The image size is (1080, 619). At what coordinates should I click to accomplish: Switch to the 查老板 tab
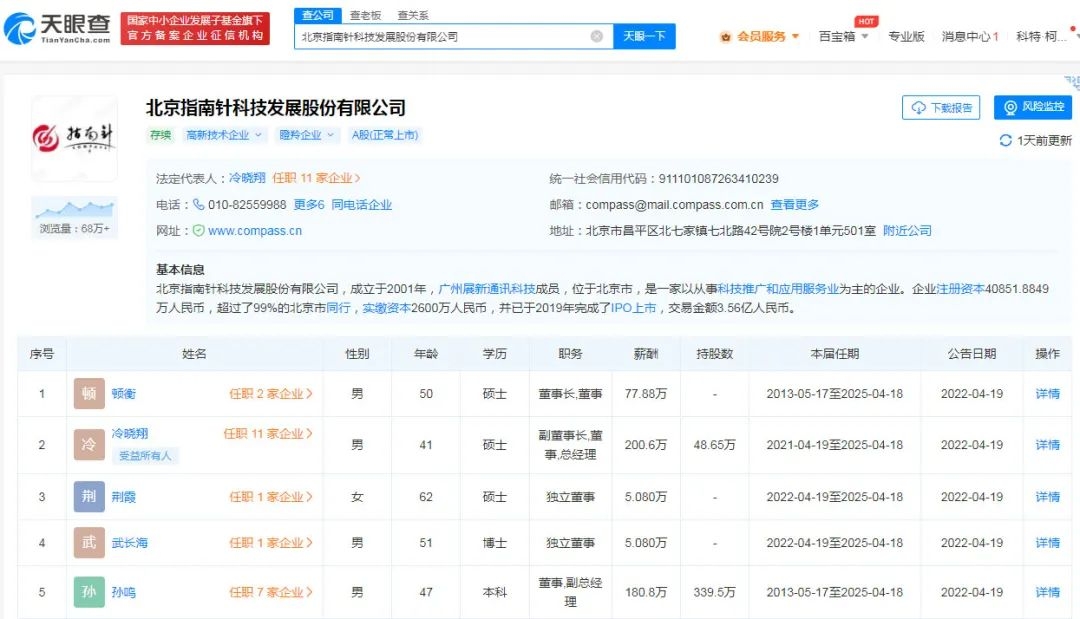click(365, 15)
